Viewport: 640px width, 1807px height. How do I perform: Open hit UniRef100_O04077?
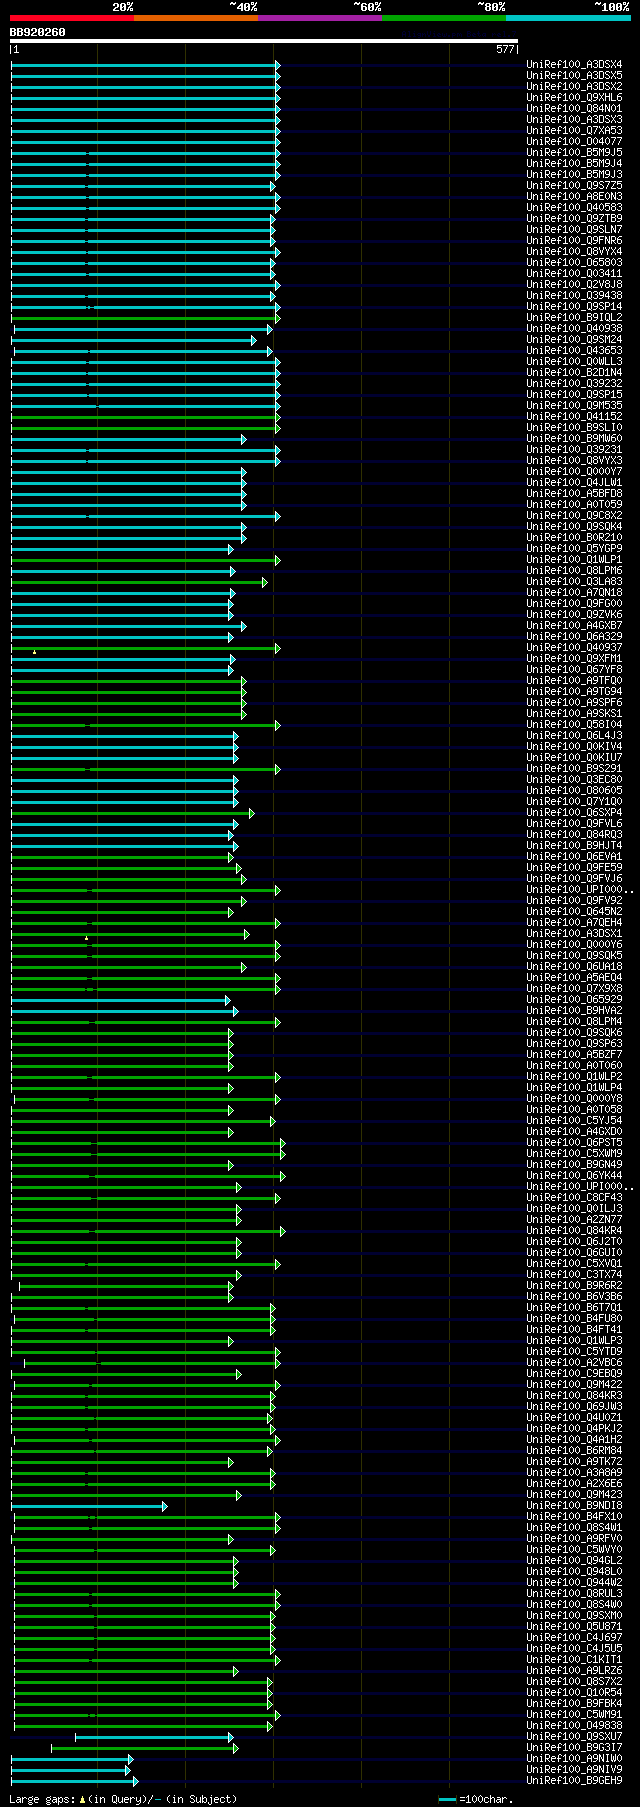pos(574,142)
